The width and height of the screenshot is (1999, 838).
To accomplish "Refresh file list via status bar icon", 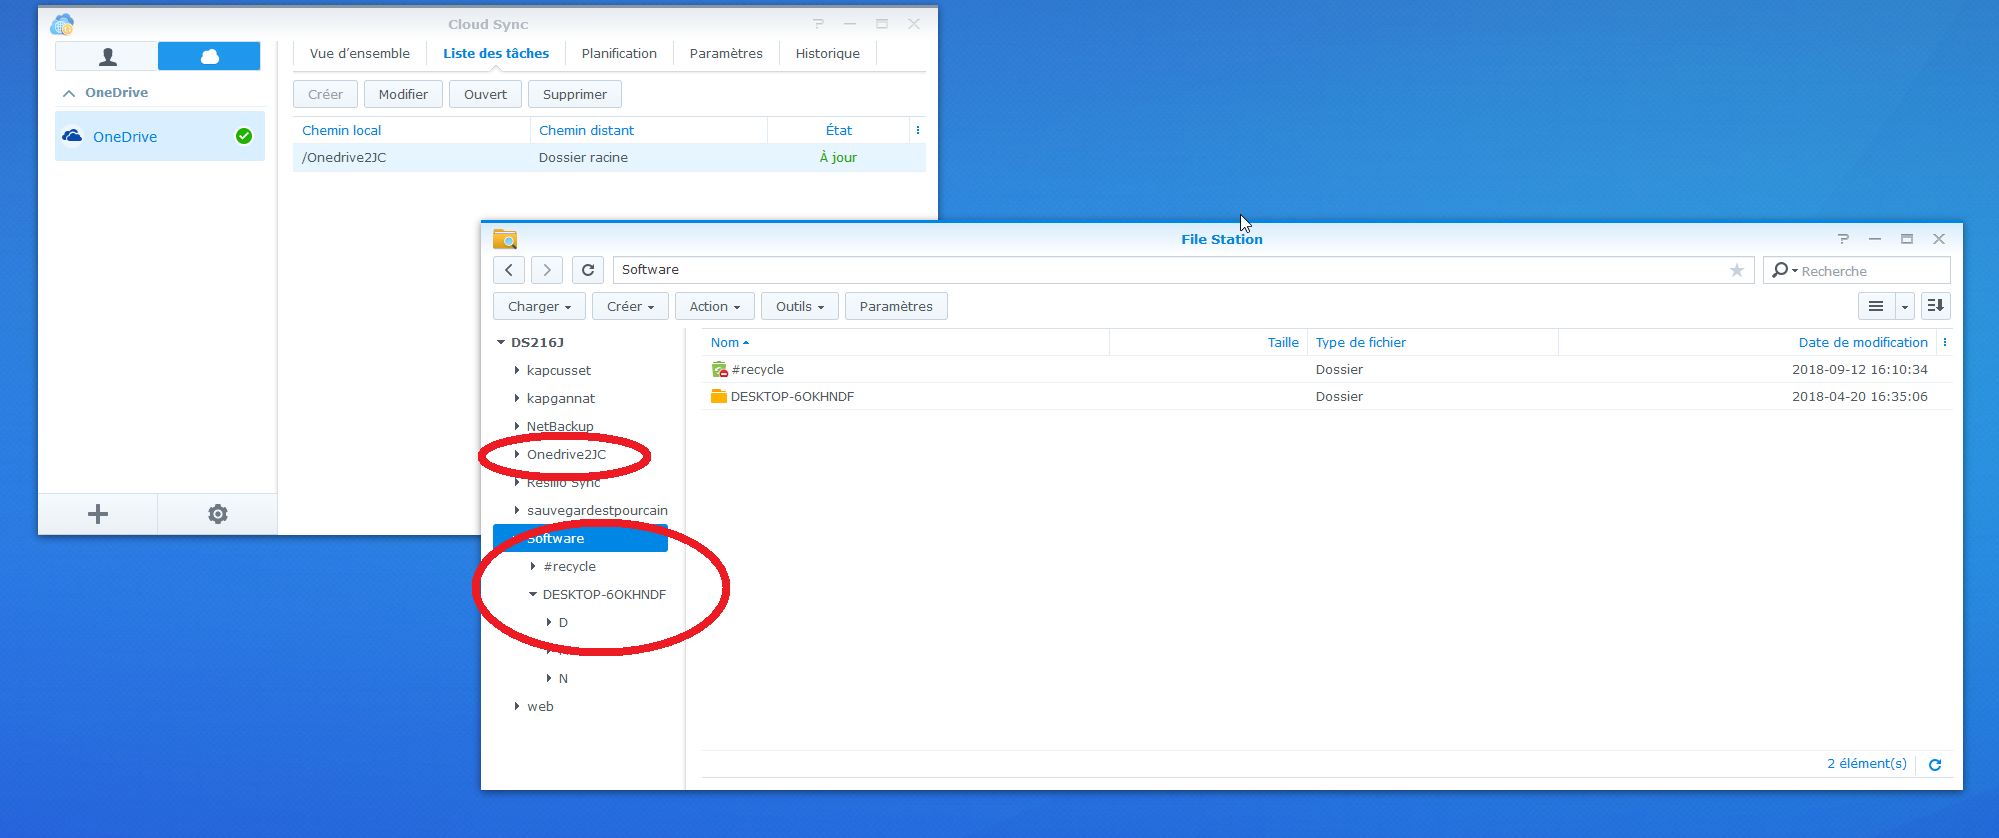I will 1935,765.
